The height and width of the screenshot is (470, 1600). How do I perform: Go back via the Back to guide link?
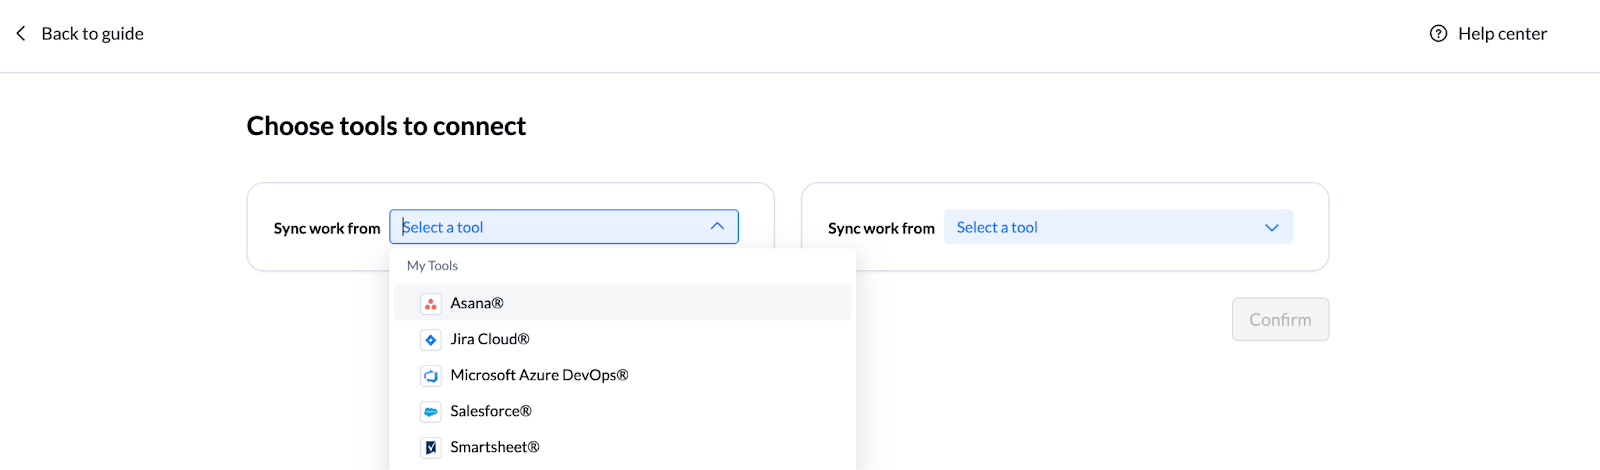tap(92, 34)
